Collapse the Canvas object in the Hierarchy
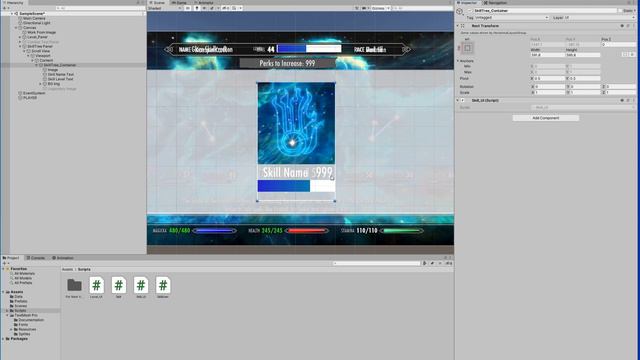 click(x=16, y=28)
